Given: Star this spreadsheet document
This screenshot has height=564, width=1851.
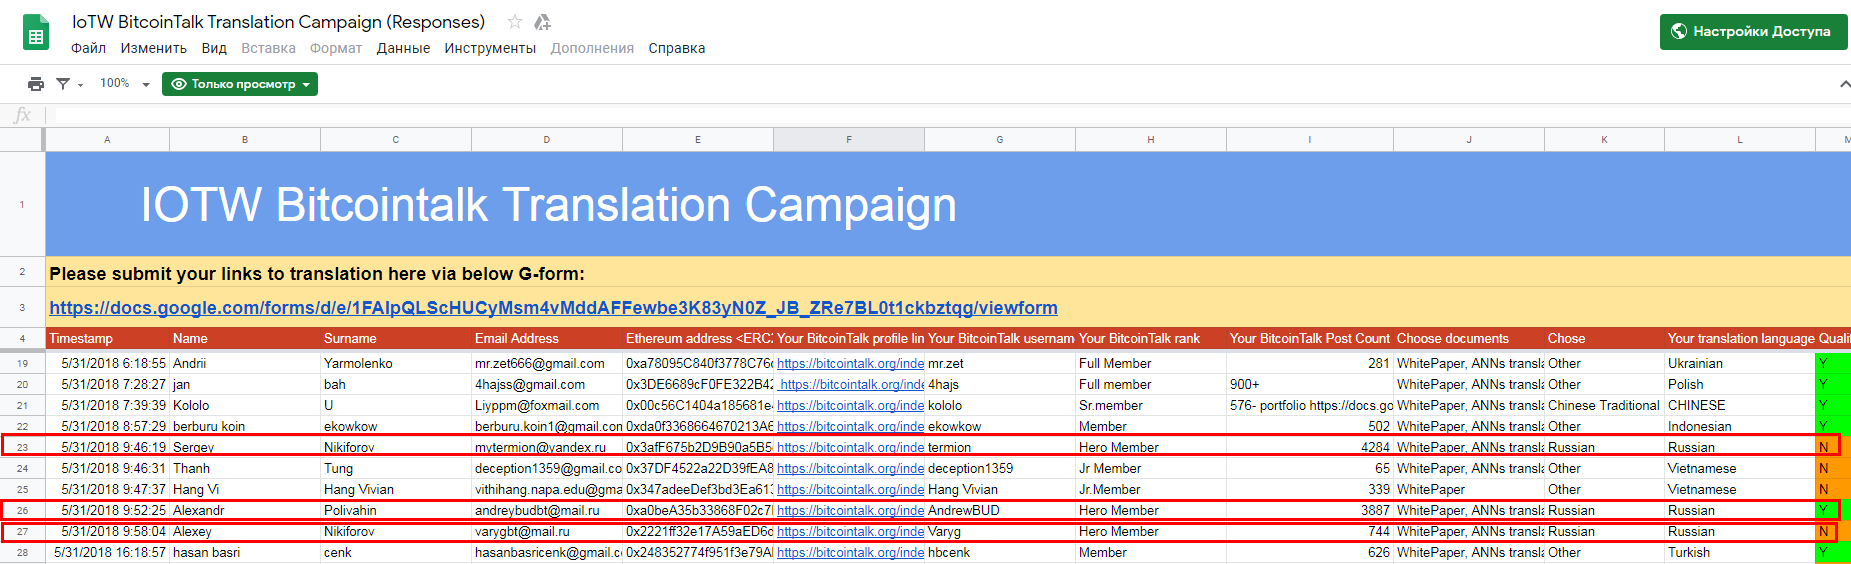Looking at the screenshot, I should point(514,22).
